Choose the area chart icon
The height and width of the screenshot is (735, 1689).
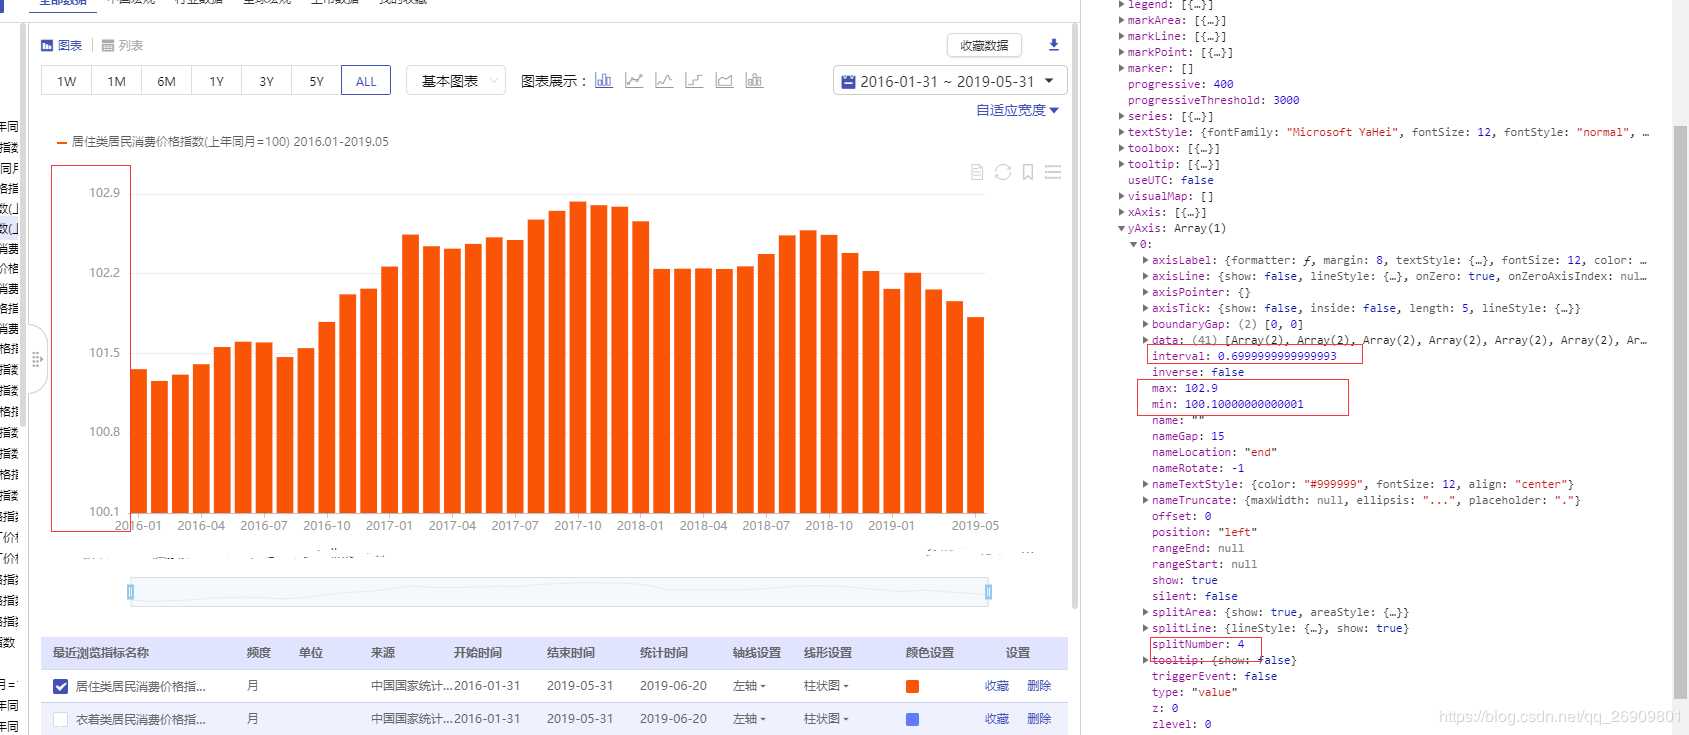723,80
